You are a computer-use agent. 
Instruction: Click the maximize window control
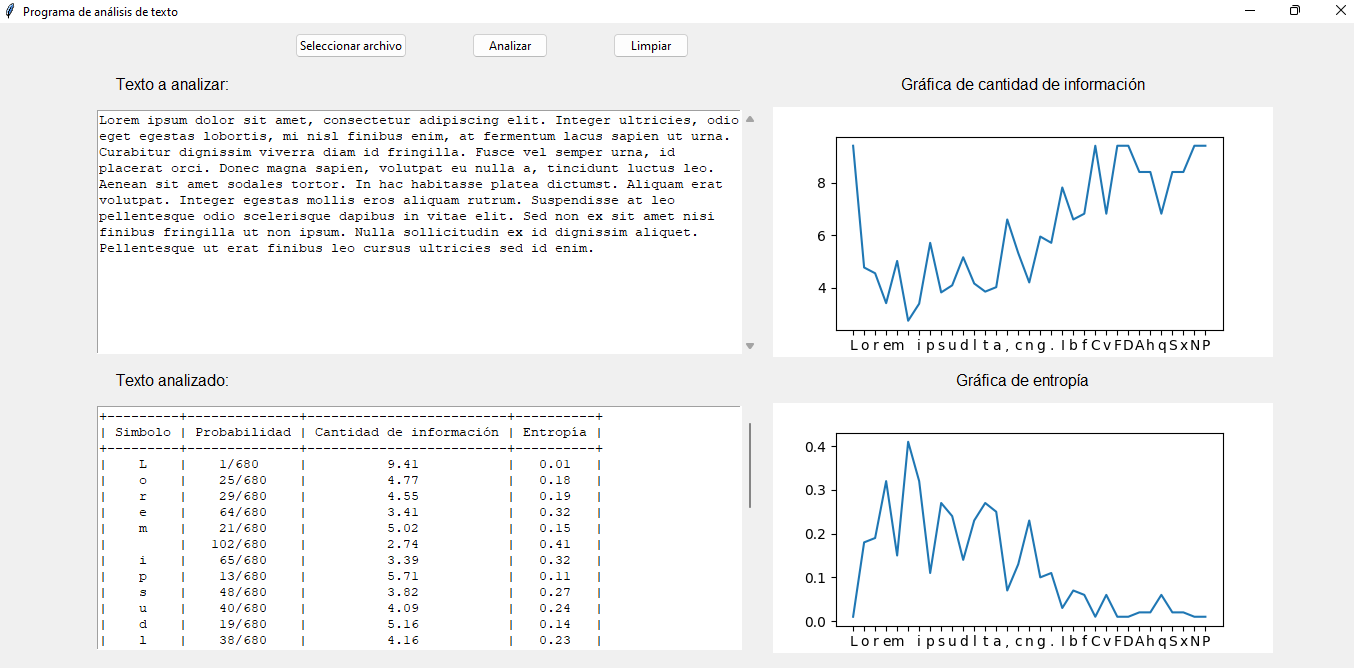(x=1294, y=11)
